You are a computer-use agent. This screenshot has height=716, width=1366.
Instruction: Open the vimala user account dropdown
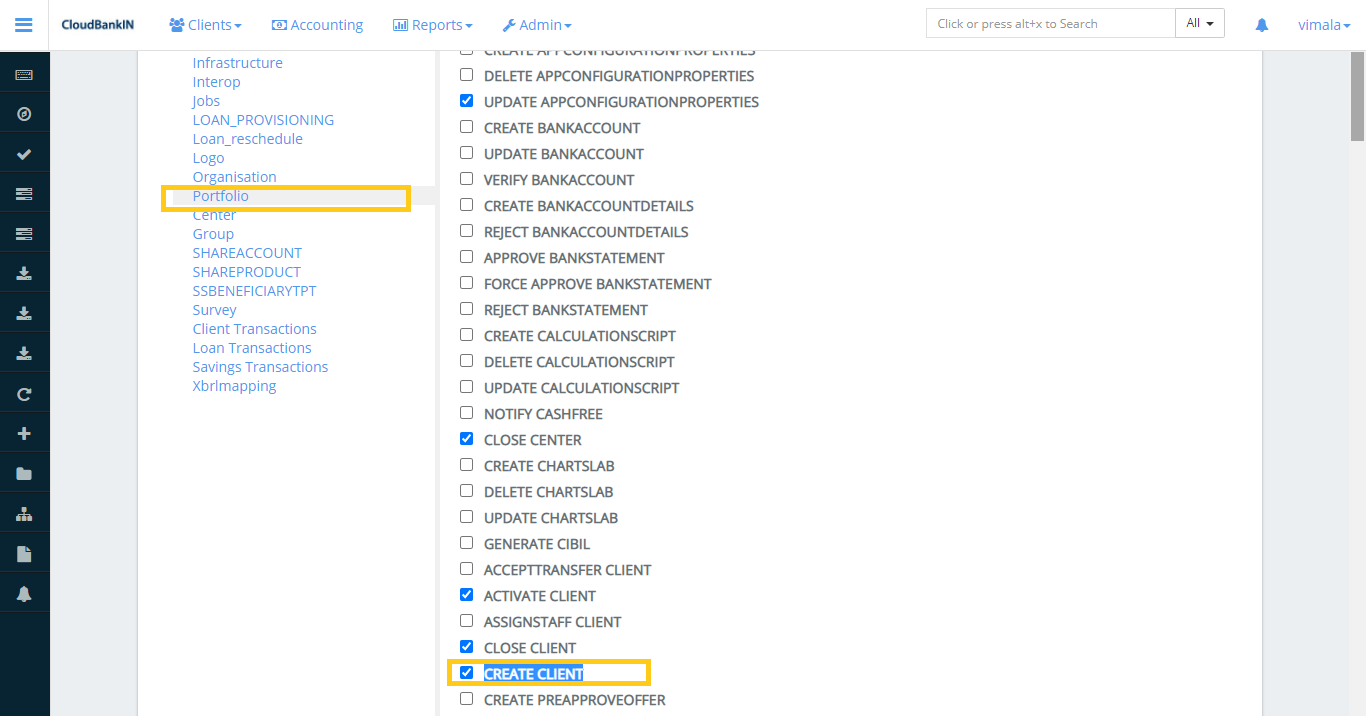(1324, 24)
